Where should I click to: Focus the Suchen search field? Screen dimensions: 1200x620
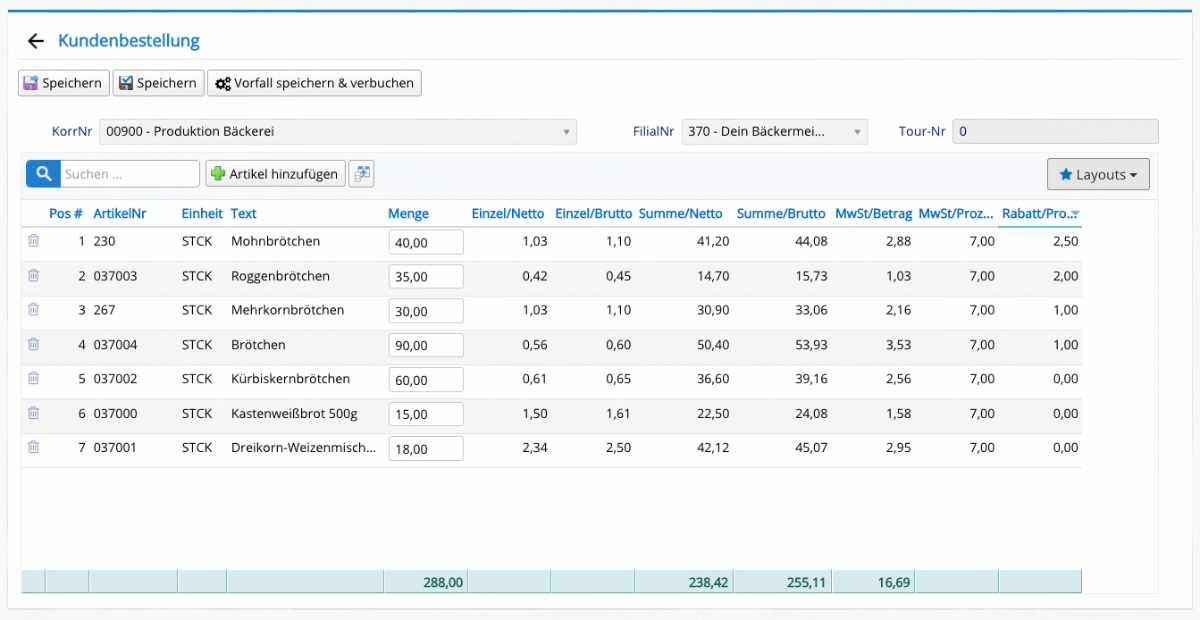[130, 174]
